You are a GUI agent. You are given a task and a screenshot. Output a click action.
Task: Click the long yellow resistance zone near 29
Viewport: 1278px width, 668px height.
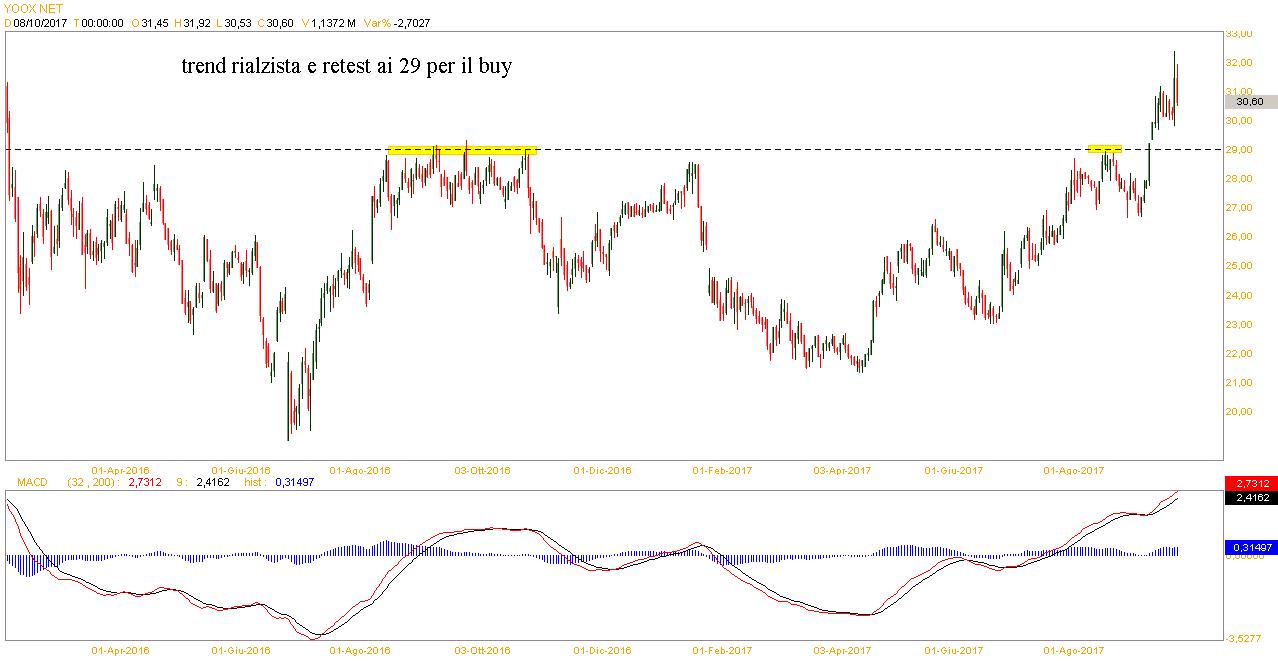462,150
